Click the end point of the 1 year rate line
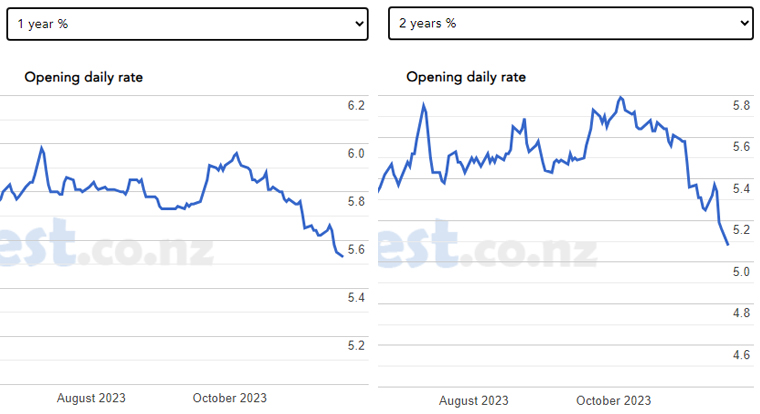 click(x=342, y=257)
